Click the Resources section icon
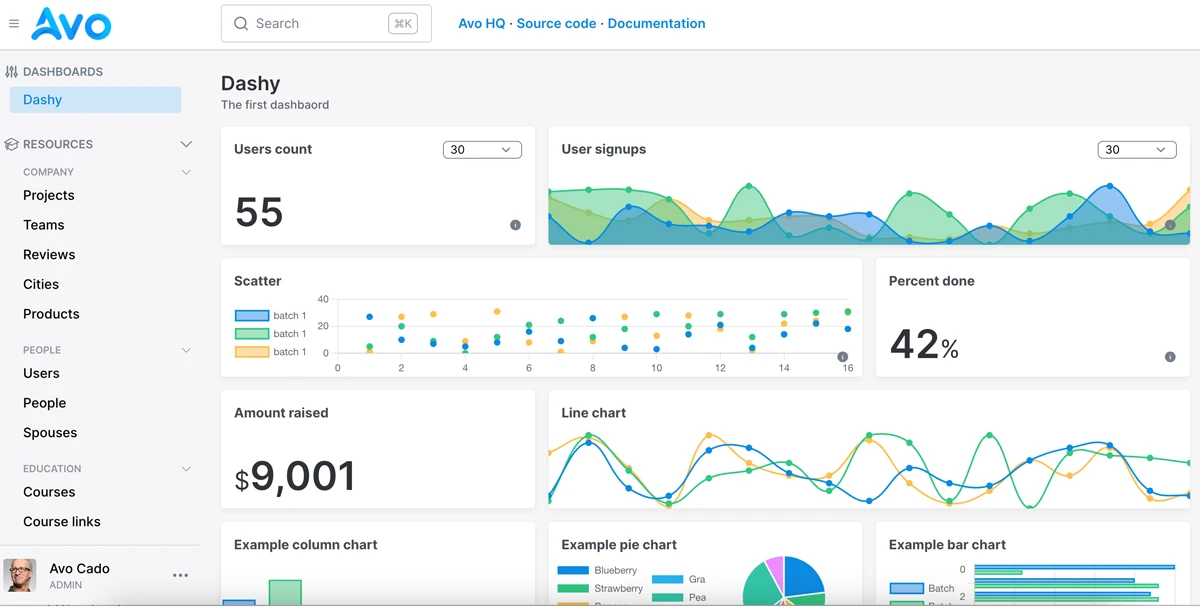The width and height of the screenshot is (1200, 607). [x=12, y=144]
